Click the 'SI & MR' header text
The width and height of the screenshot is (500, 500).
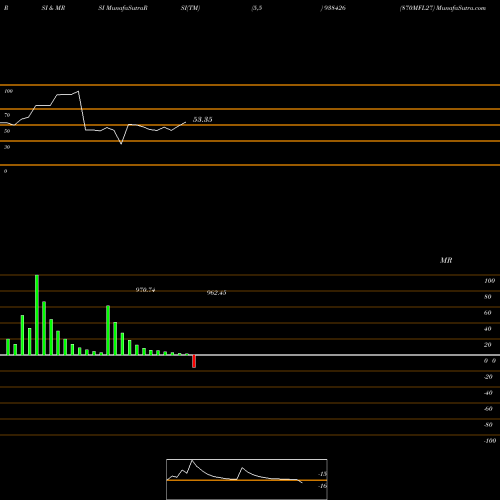point(53,8)
